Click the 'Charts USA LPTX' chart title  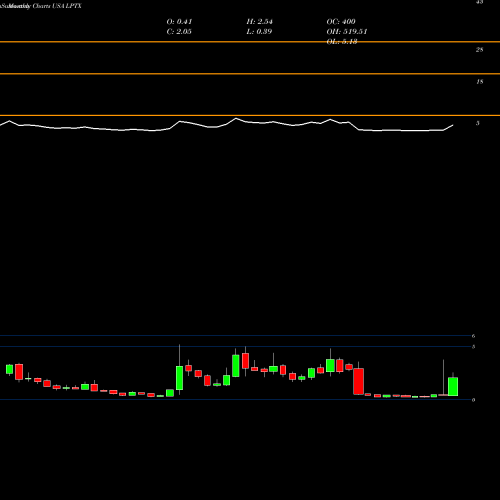click(57, 6)
